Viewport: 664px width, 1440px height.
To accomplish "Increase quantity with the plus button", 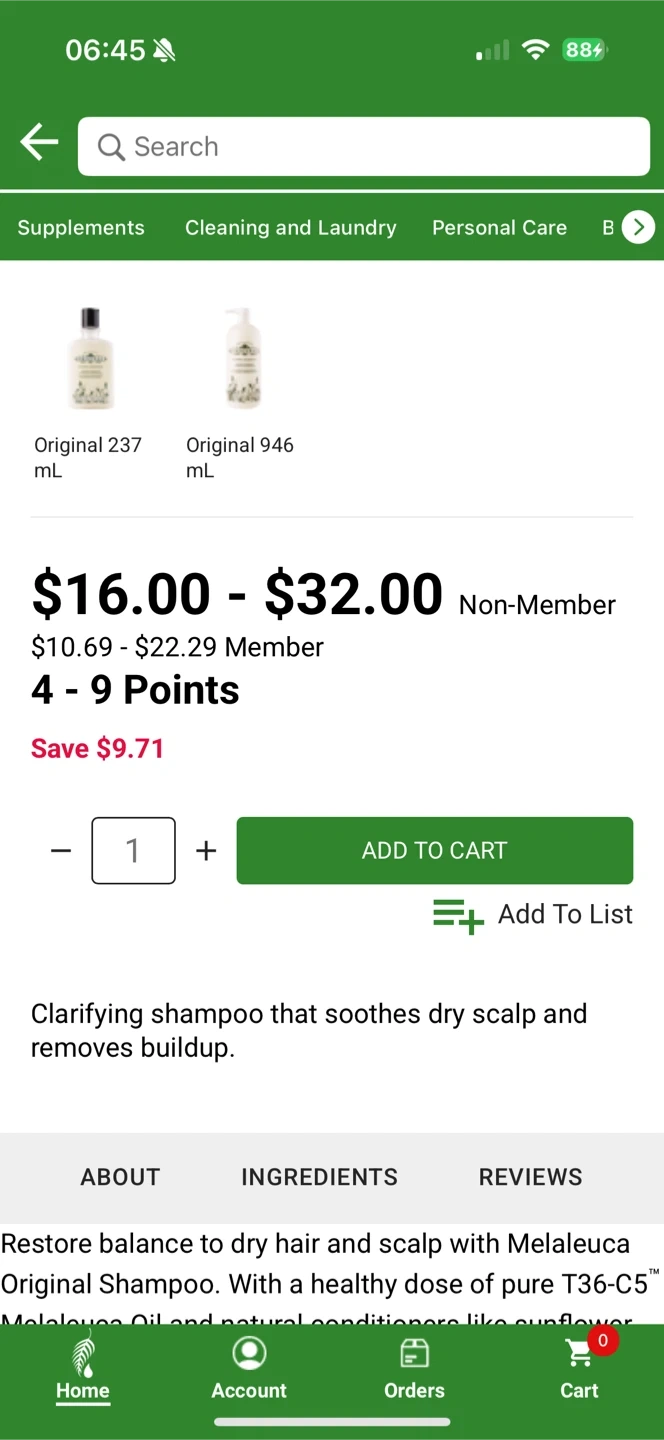I will click(206, 851).
